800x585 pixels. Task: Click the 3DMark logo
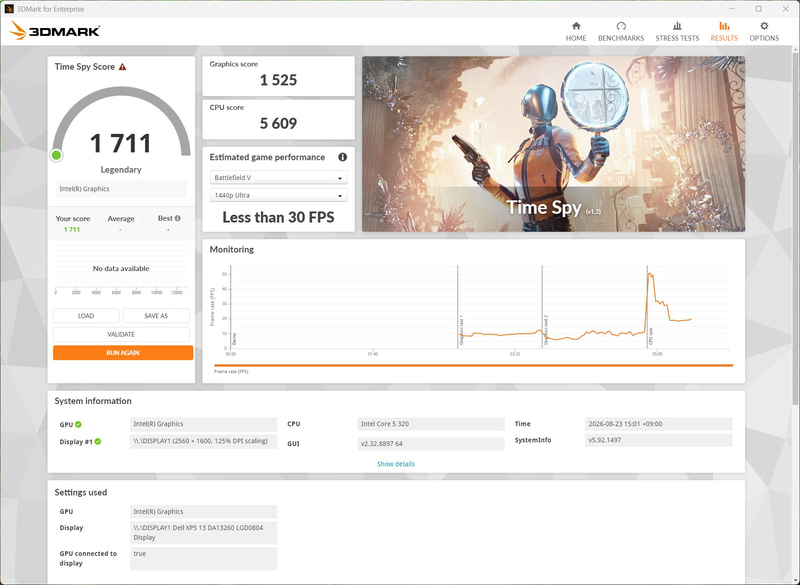coord(55,31)
